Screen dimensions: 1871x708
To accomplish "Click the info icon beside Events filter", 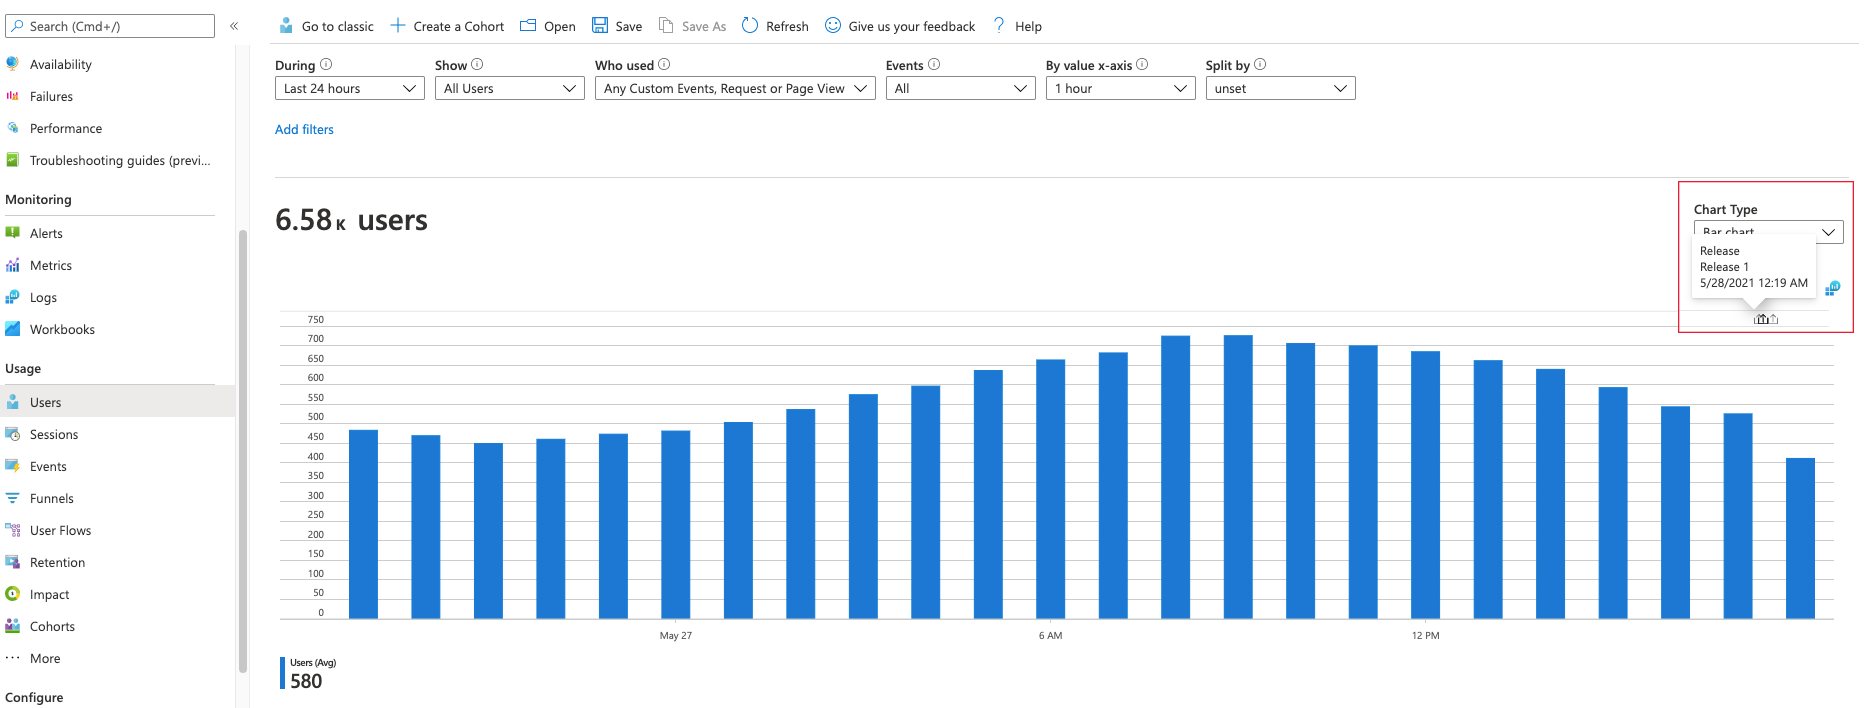I will 934,64.
